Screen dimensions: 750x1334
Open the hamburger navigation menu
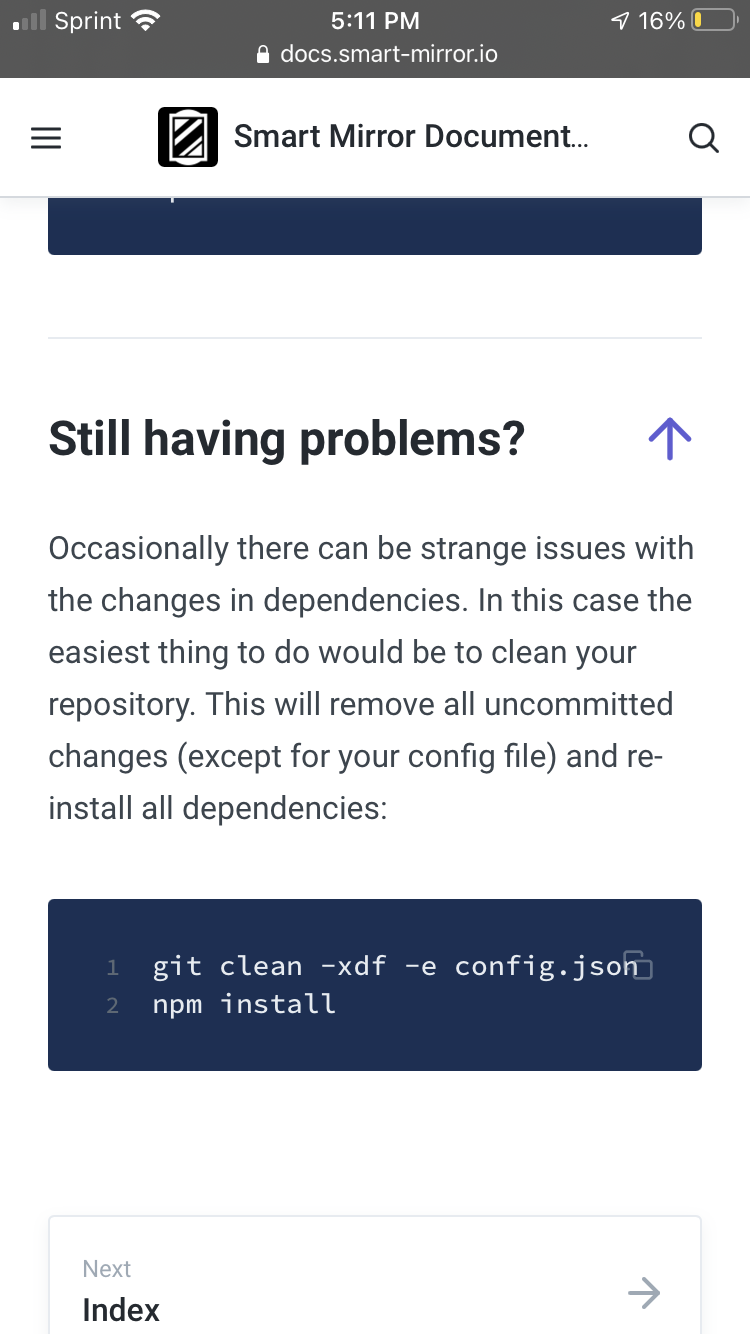pos(46,137)
